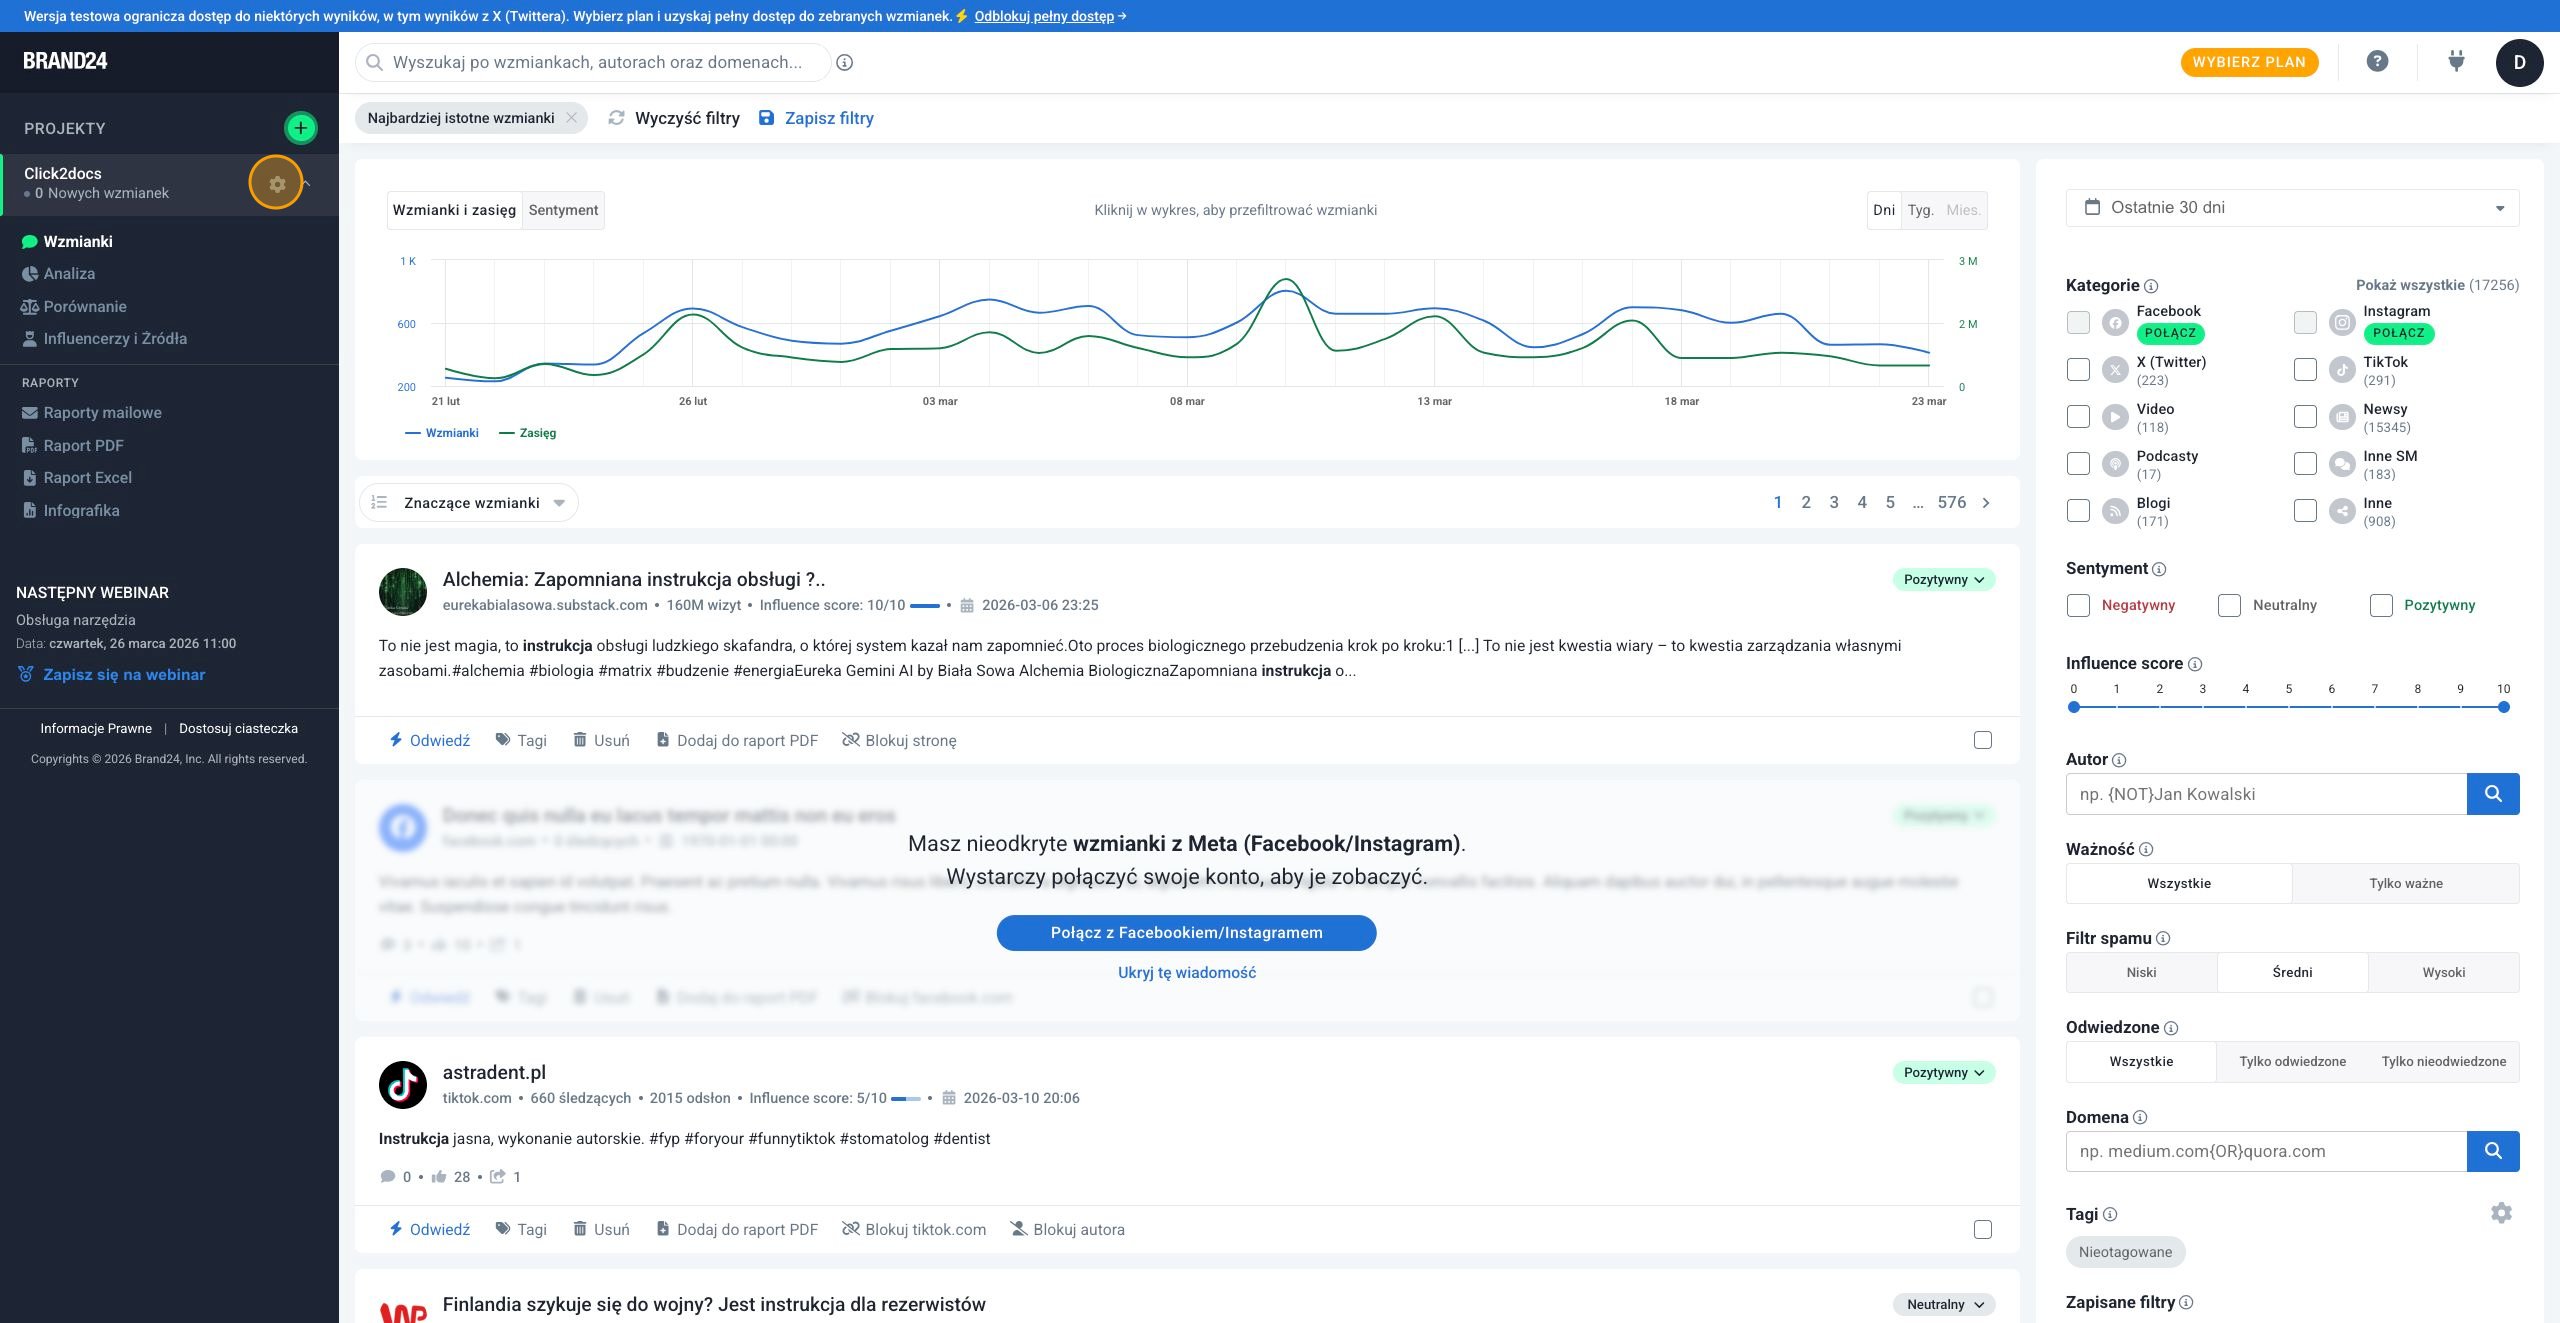Open the Ostatnie 30 dni date dropdown
Screen dimensions: 2560x1323
pyautogui.click(x=2292, y=208)
